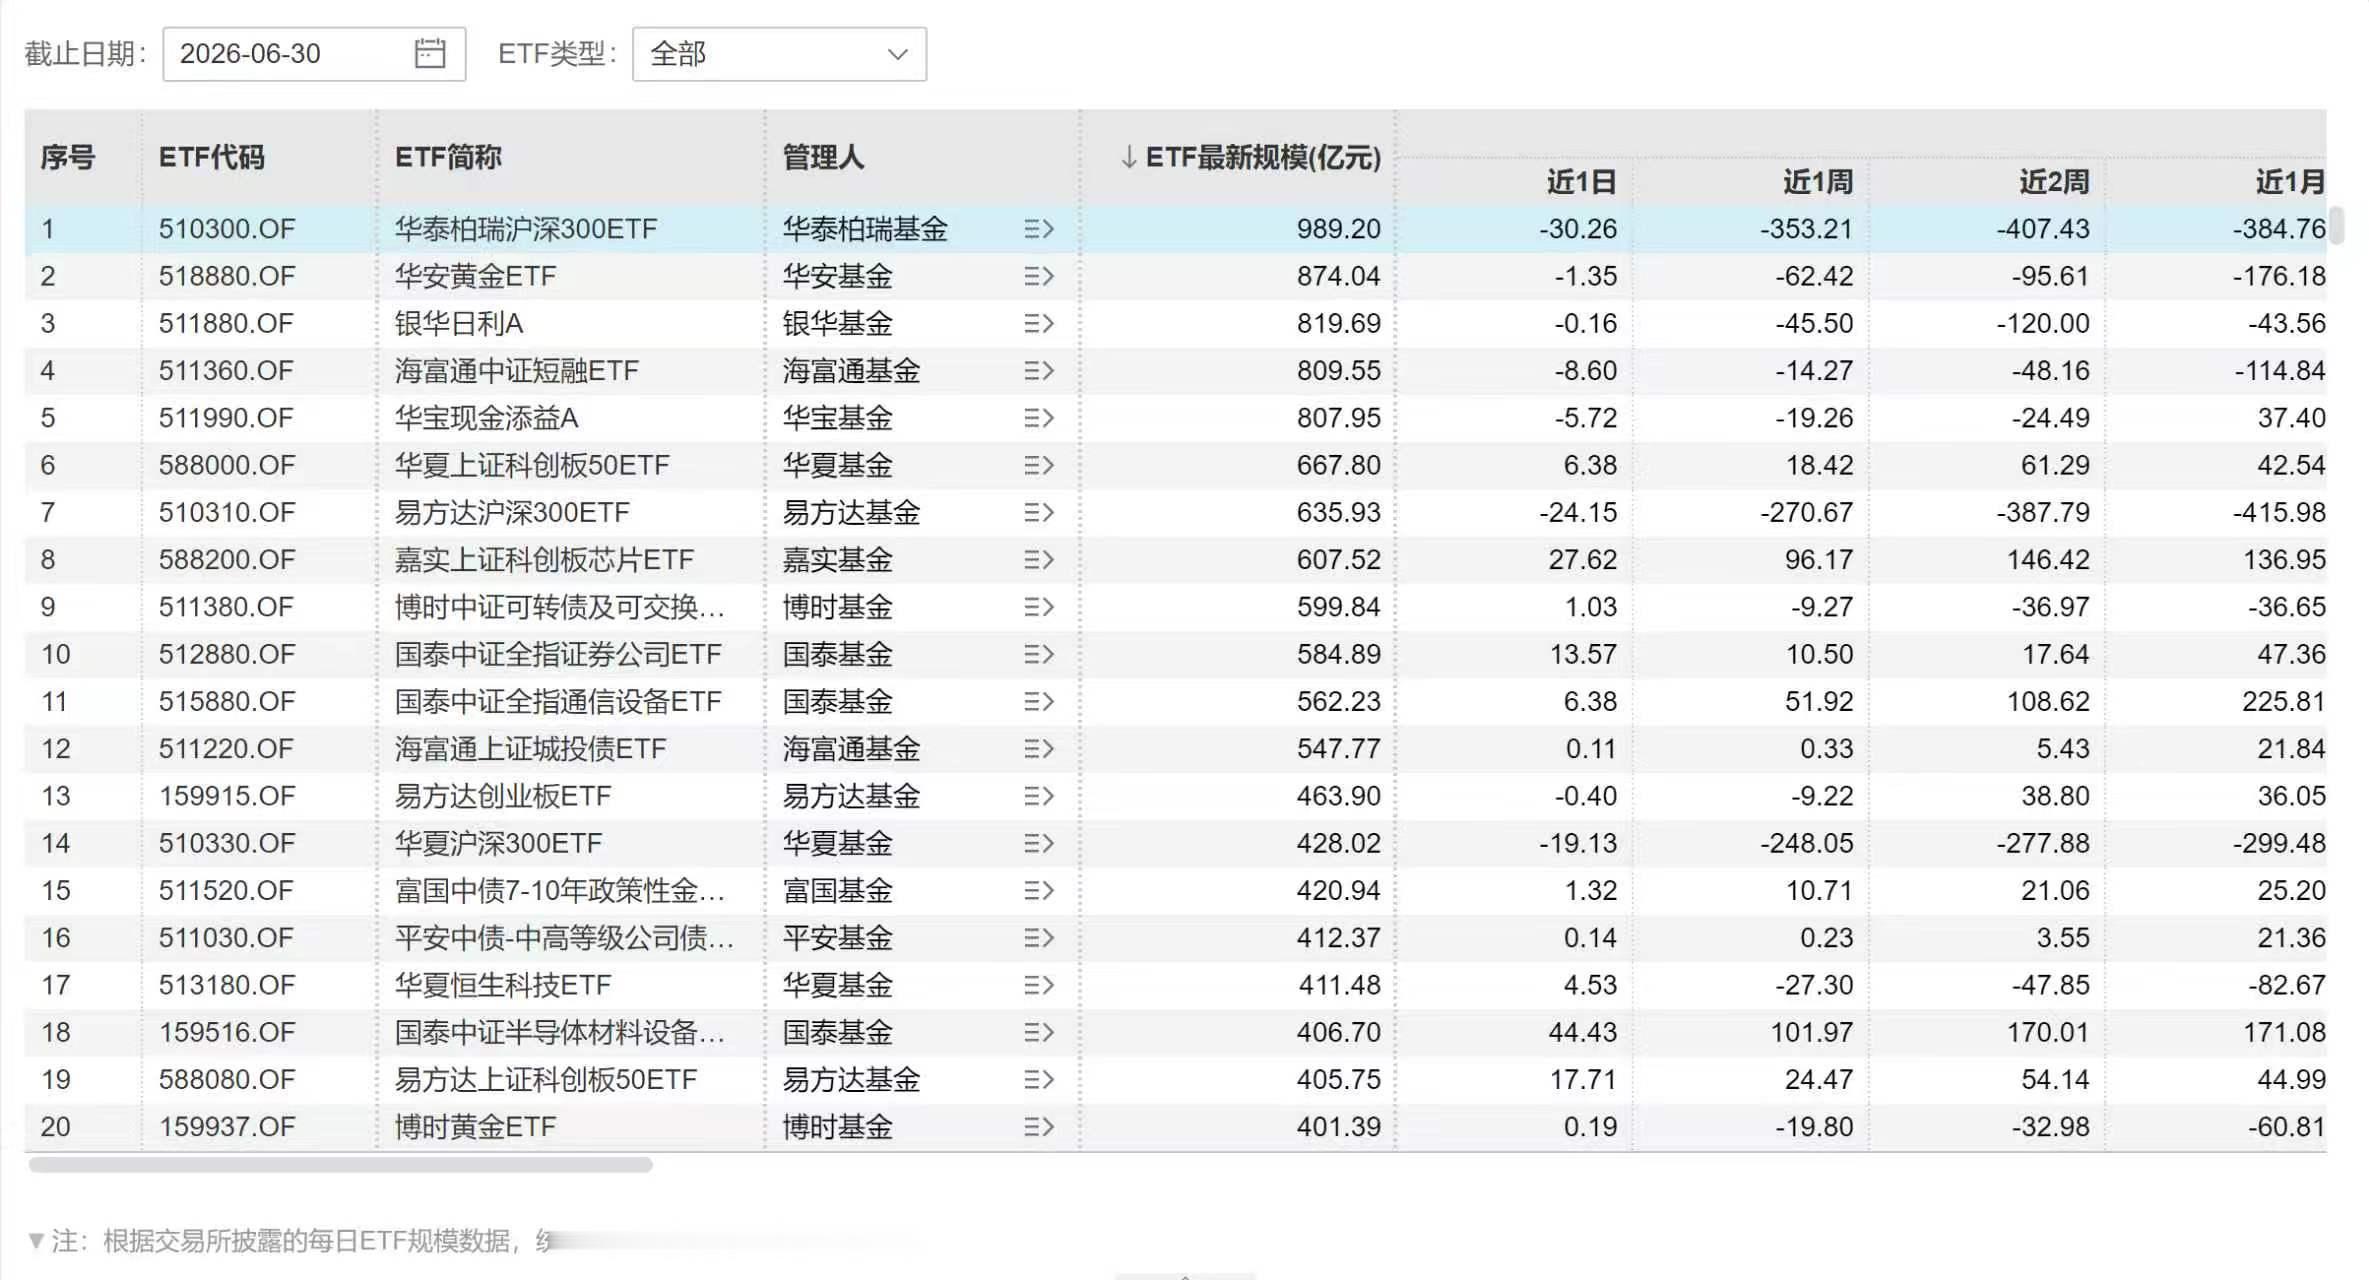Select ETF code 518880.OF
The image size is (2369, 1280).
click(x=227, y=276)
